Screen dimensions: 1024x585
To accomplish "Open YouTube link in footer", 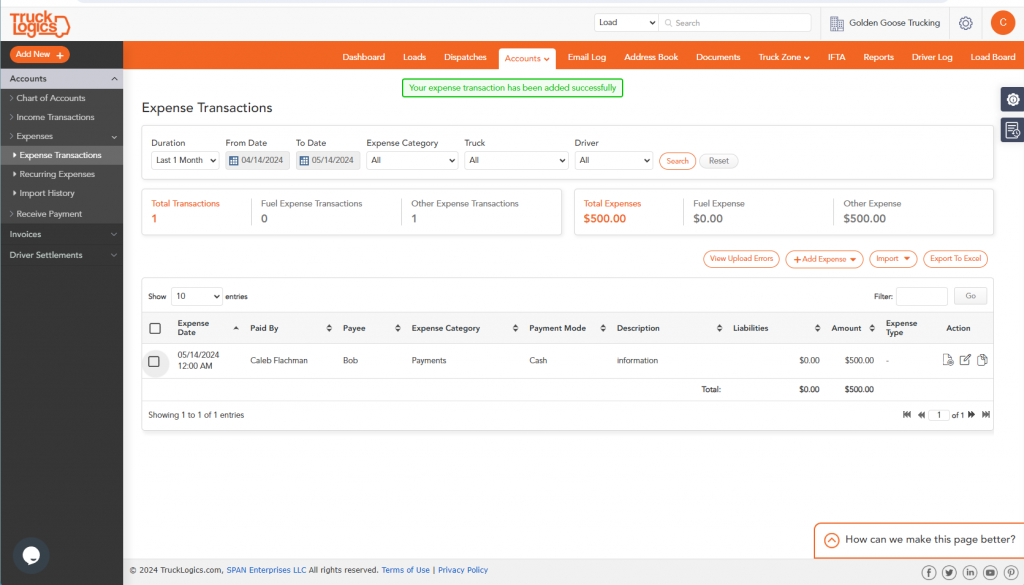I will tap(990, 573).
